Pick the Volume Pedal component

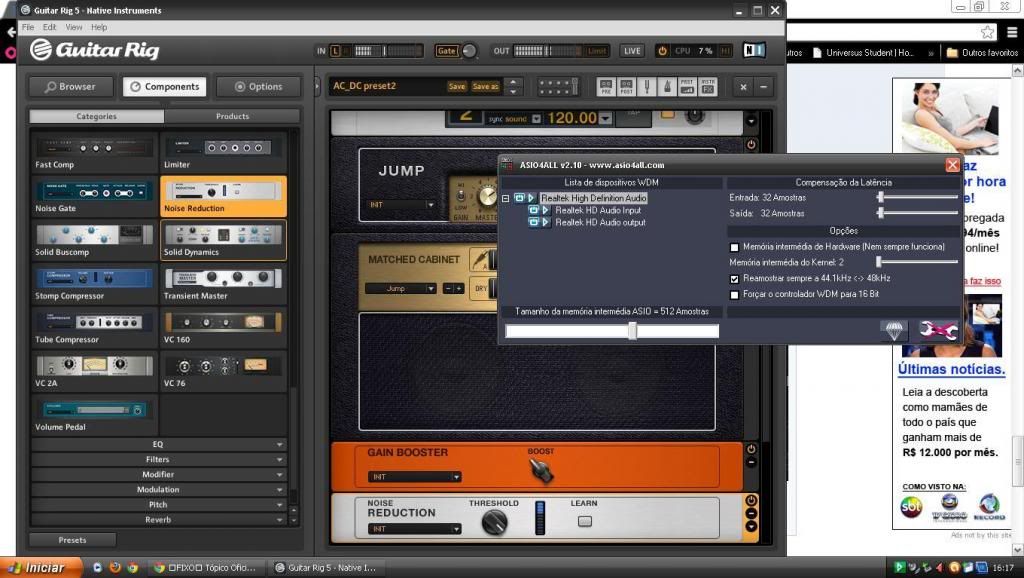tap(95, 415)
